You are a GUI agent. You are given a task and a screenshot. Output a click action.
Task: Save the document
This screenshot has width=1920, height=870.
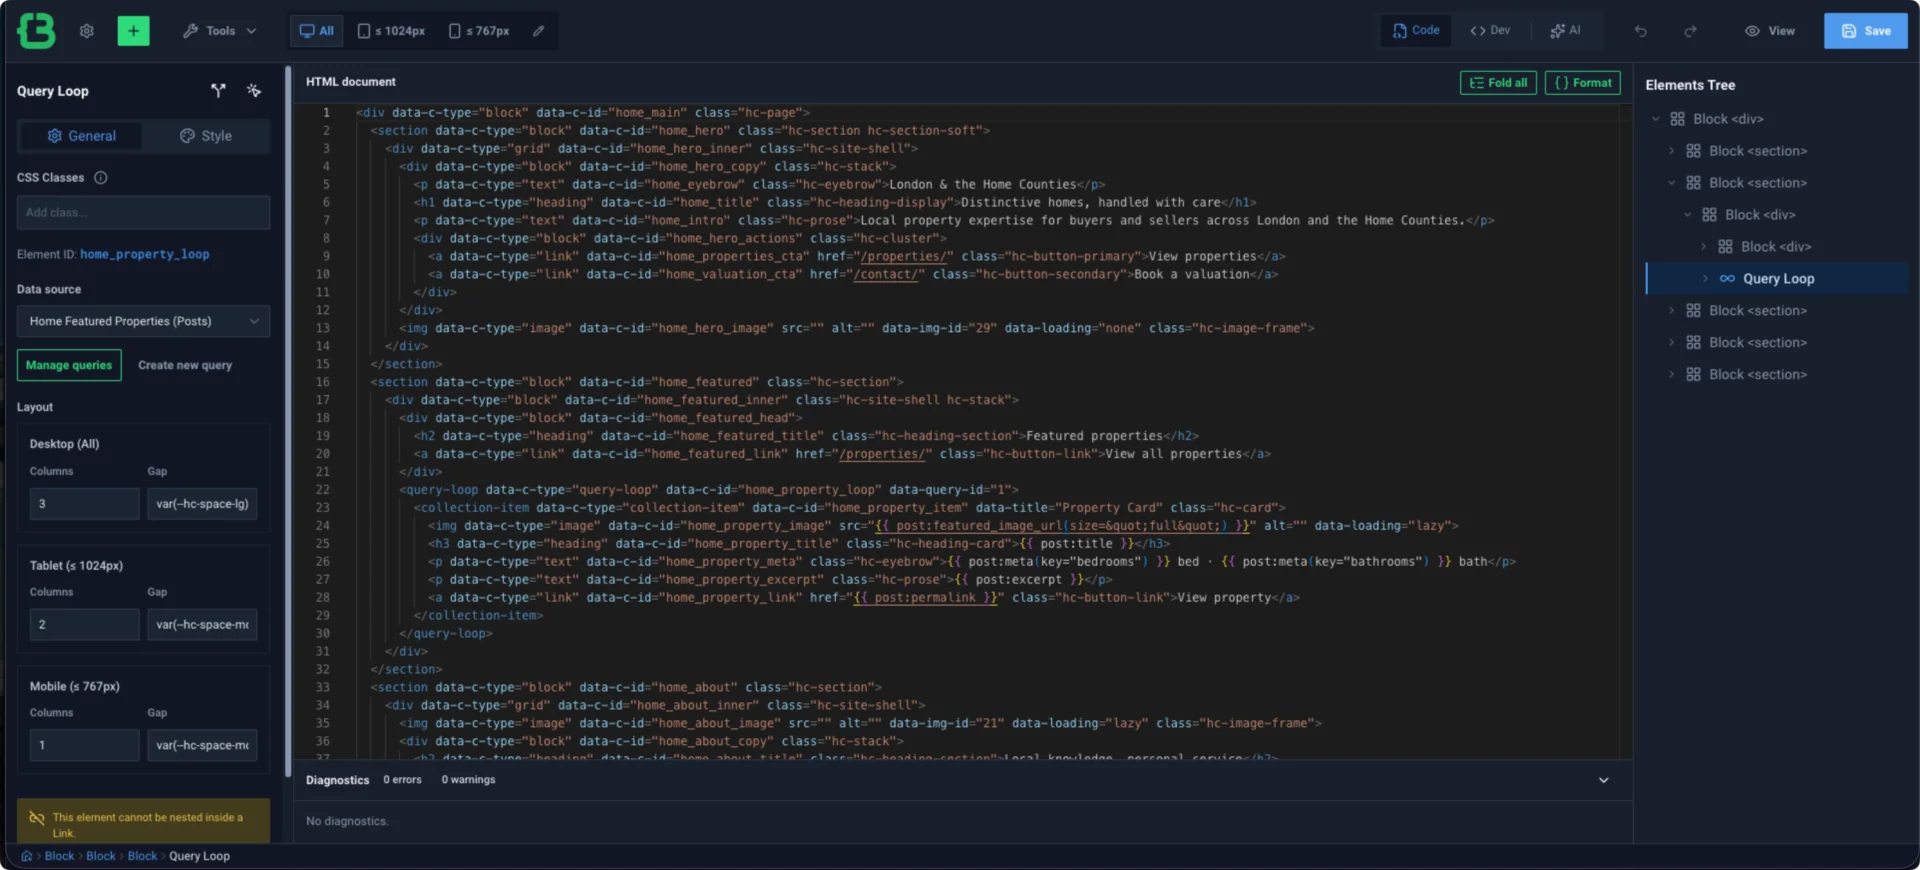[x=1865, y=31]
